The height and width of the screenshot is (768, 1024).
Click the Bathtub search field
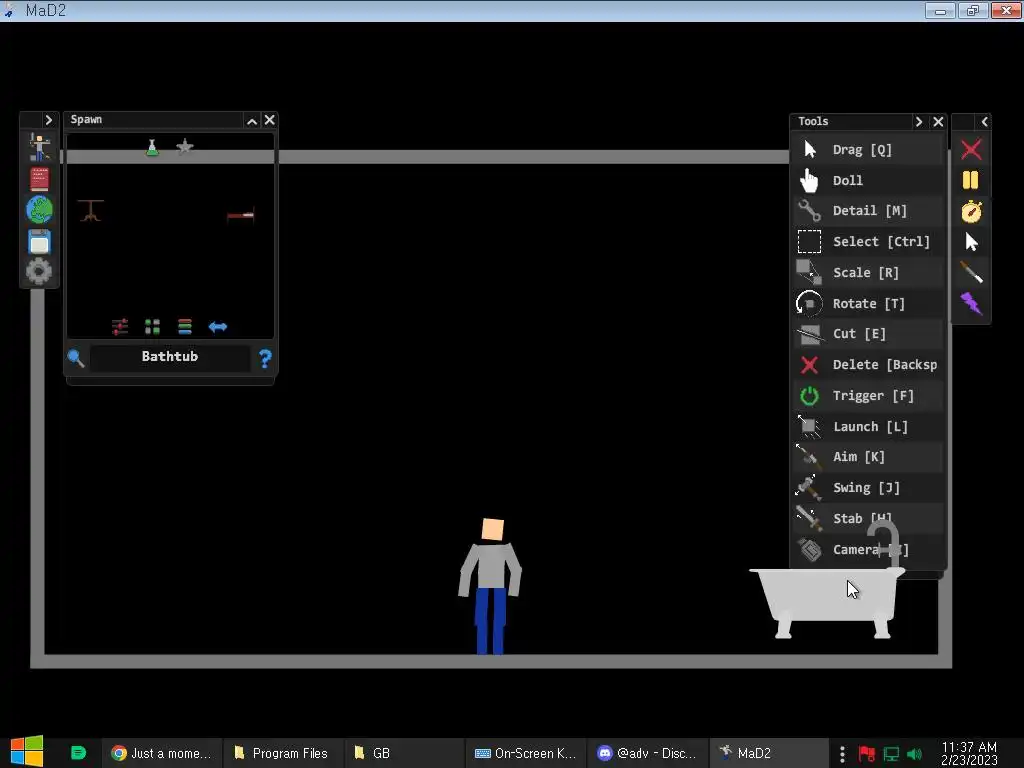pyautogui.click(x=170, y=357)
